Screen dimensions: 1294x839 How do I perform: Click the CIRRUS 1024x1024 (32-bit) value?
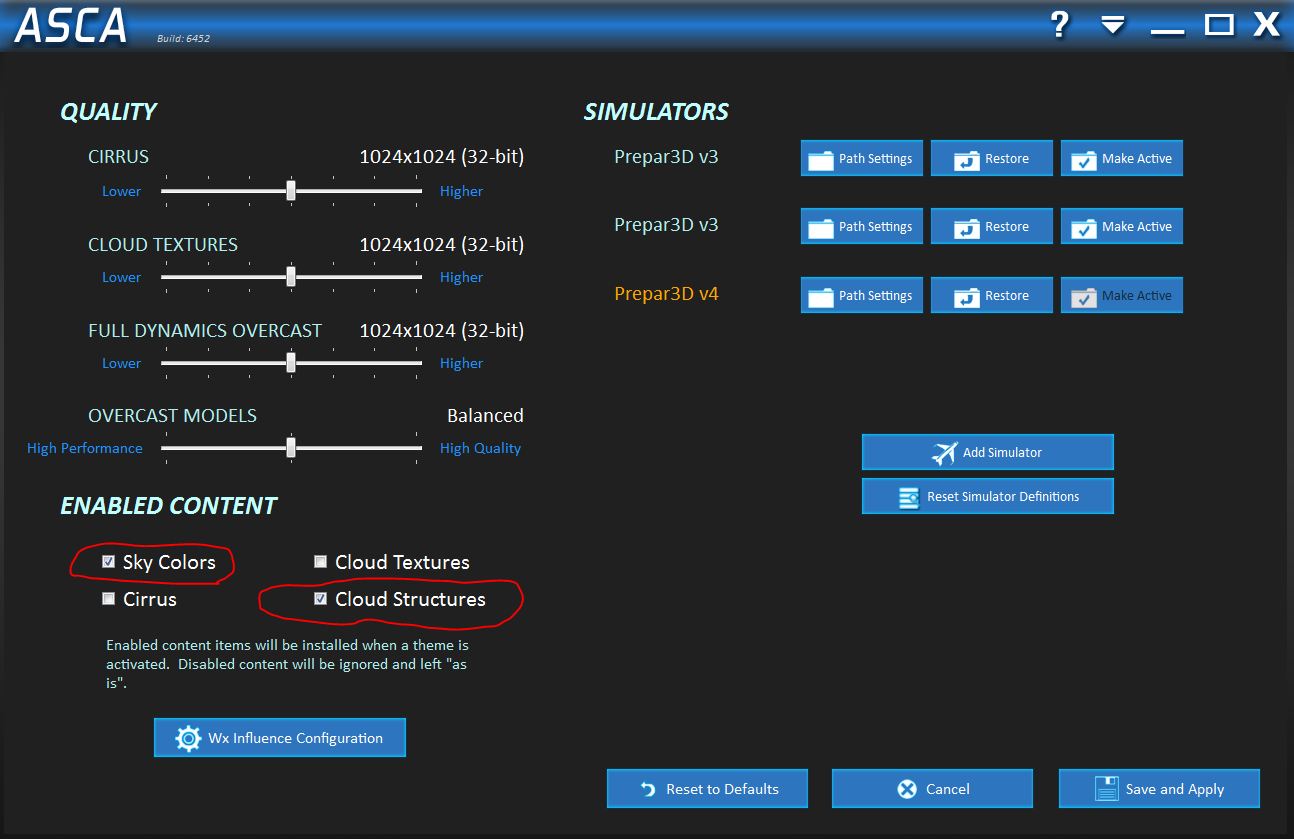442,157
